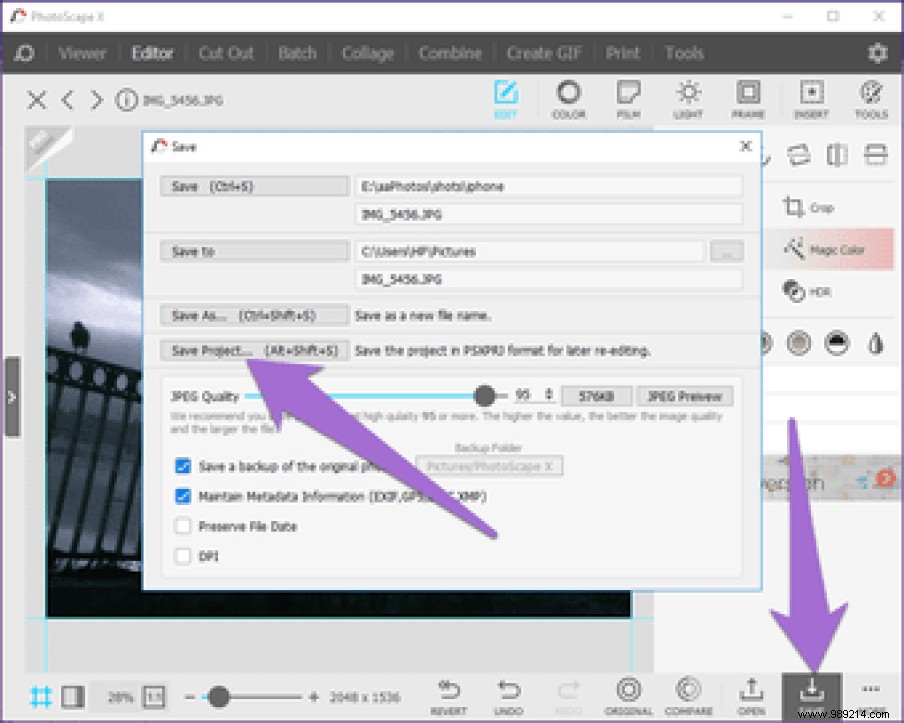Screen dimensions: 904x723
Task: Enable the Preserve File Date checkbox
Action: pos(184,526)
